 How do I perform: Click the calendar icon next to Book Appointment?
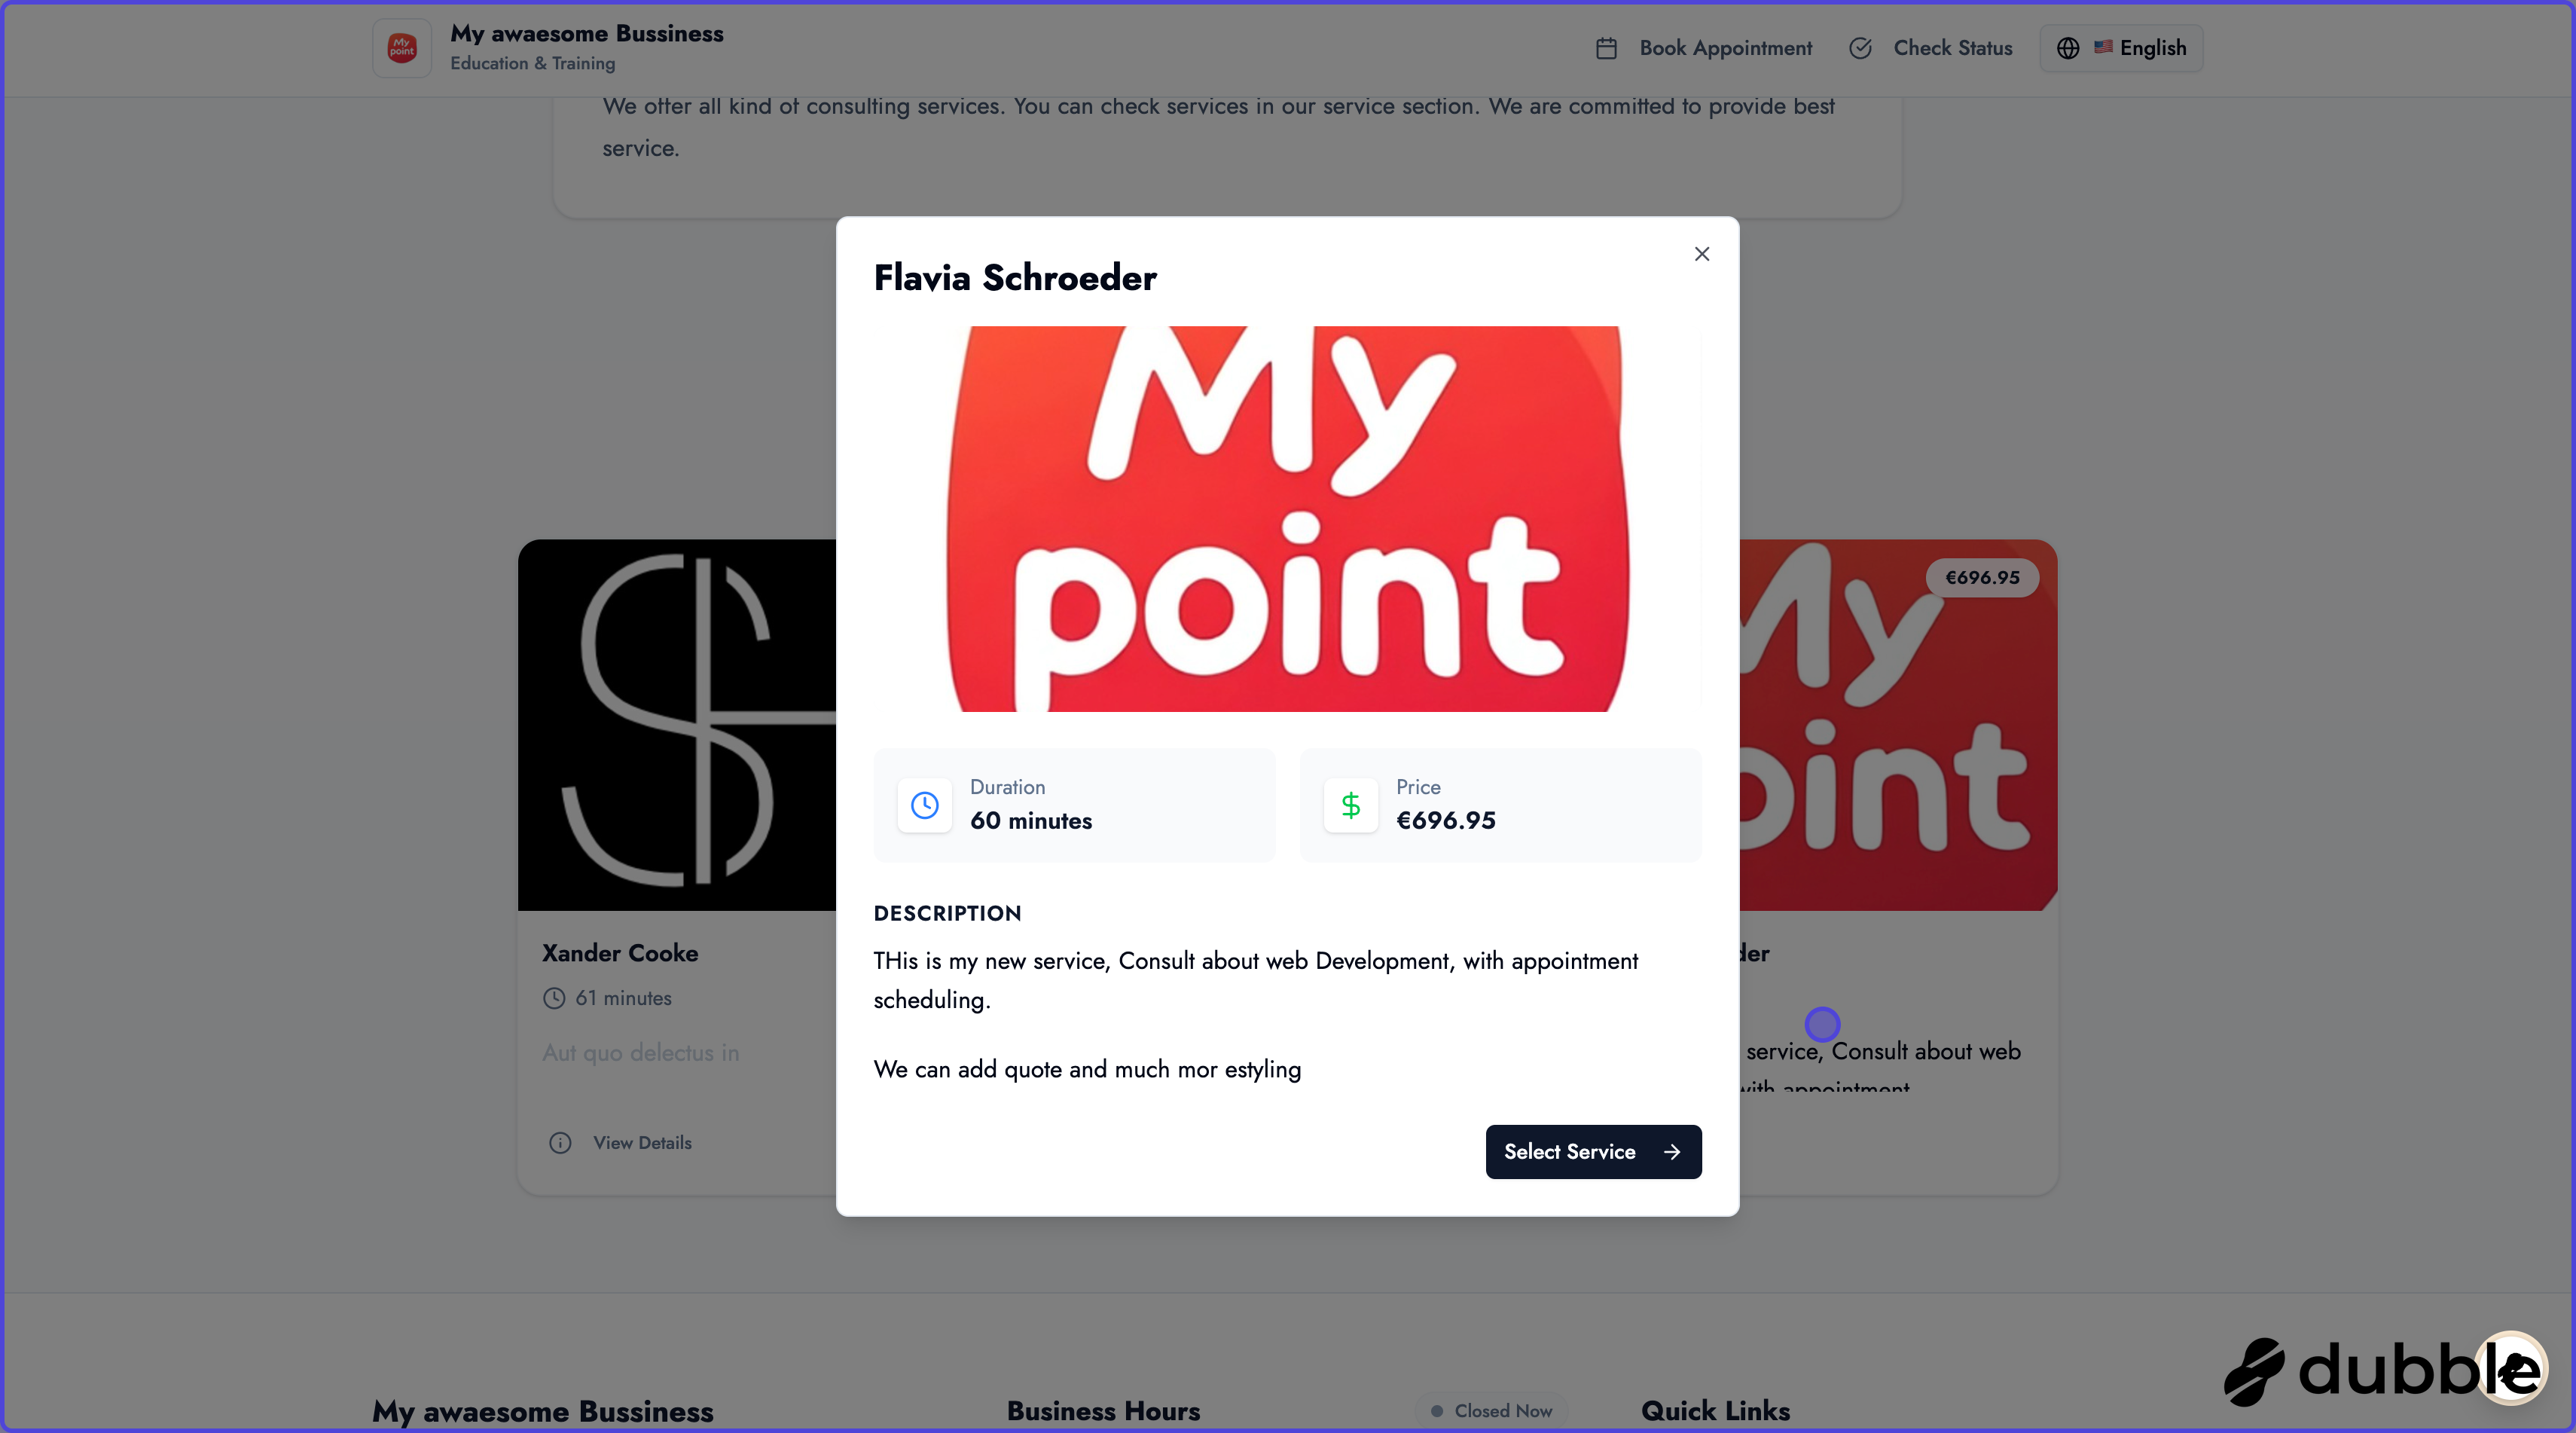(x=1606, y=48)
